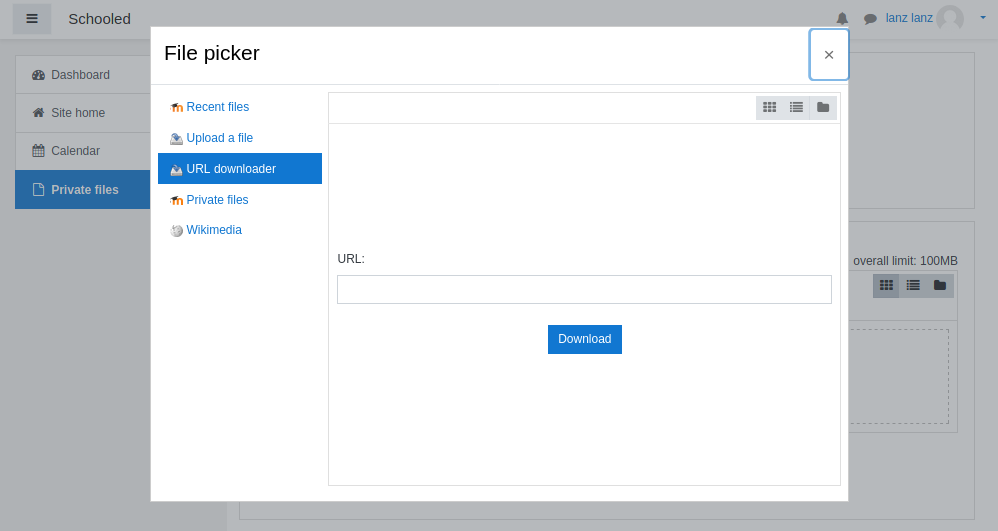Viewport: 998px width, 531px height.
Task: Open Site home in side navigation
Action: click(83, 113)
